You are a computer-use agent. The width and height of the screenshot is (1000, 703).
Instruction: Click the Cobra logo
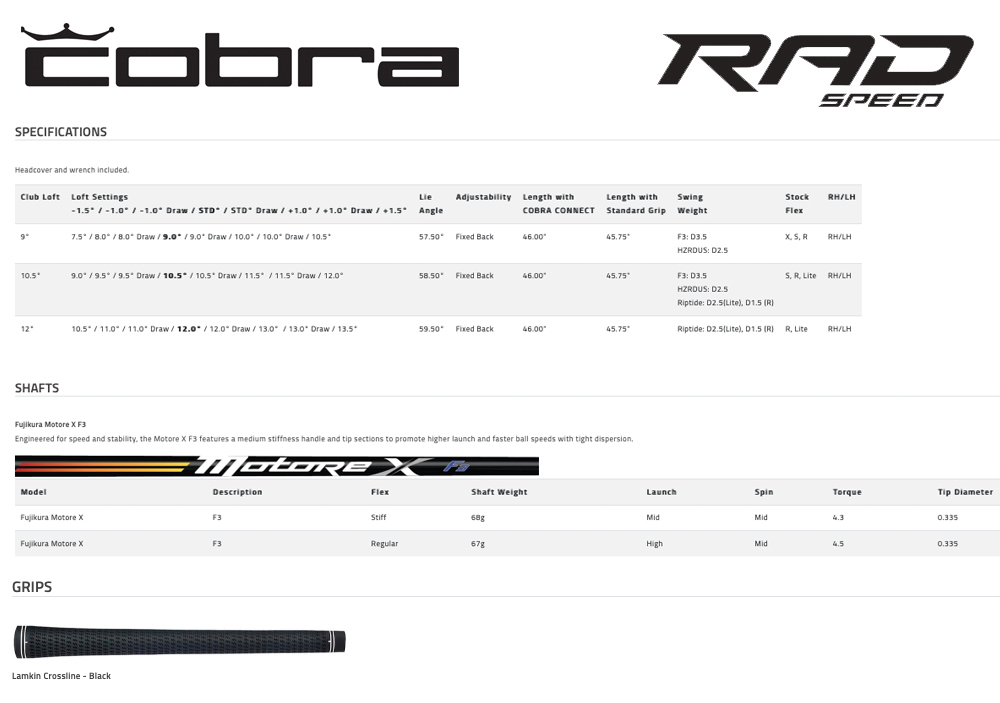[240, 56]
